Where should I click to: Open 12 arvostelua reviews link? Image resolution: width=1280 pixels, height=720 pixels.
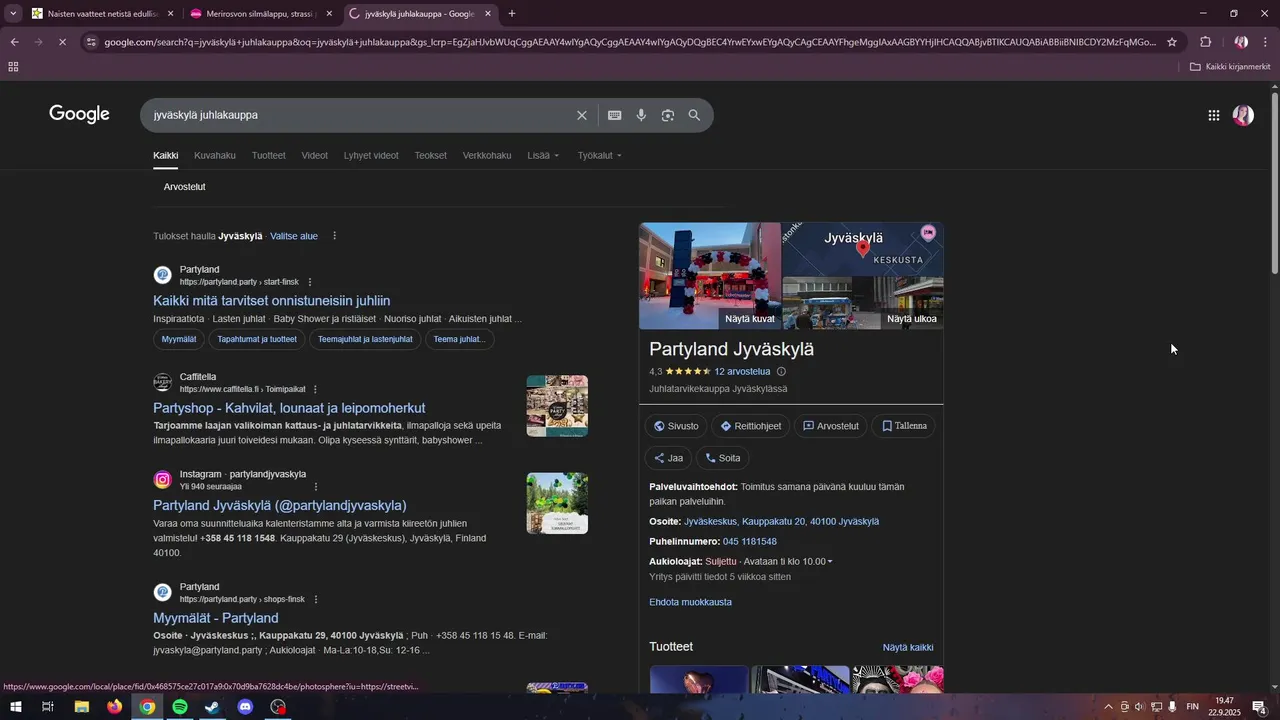click(742, 371)
